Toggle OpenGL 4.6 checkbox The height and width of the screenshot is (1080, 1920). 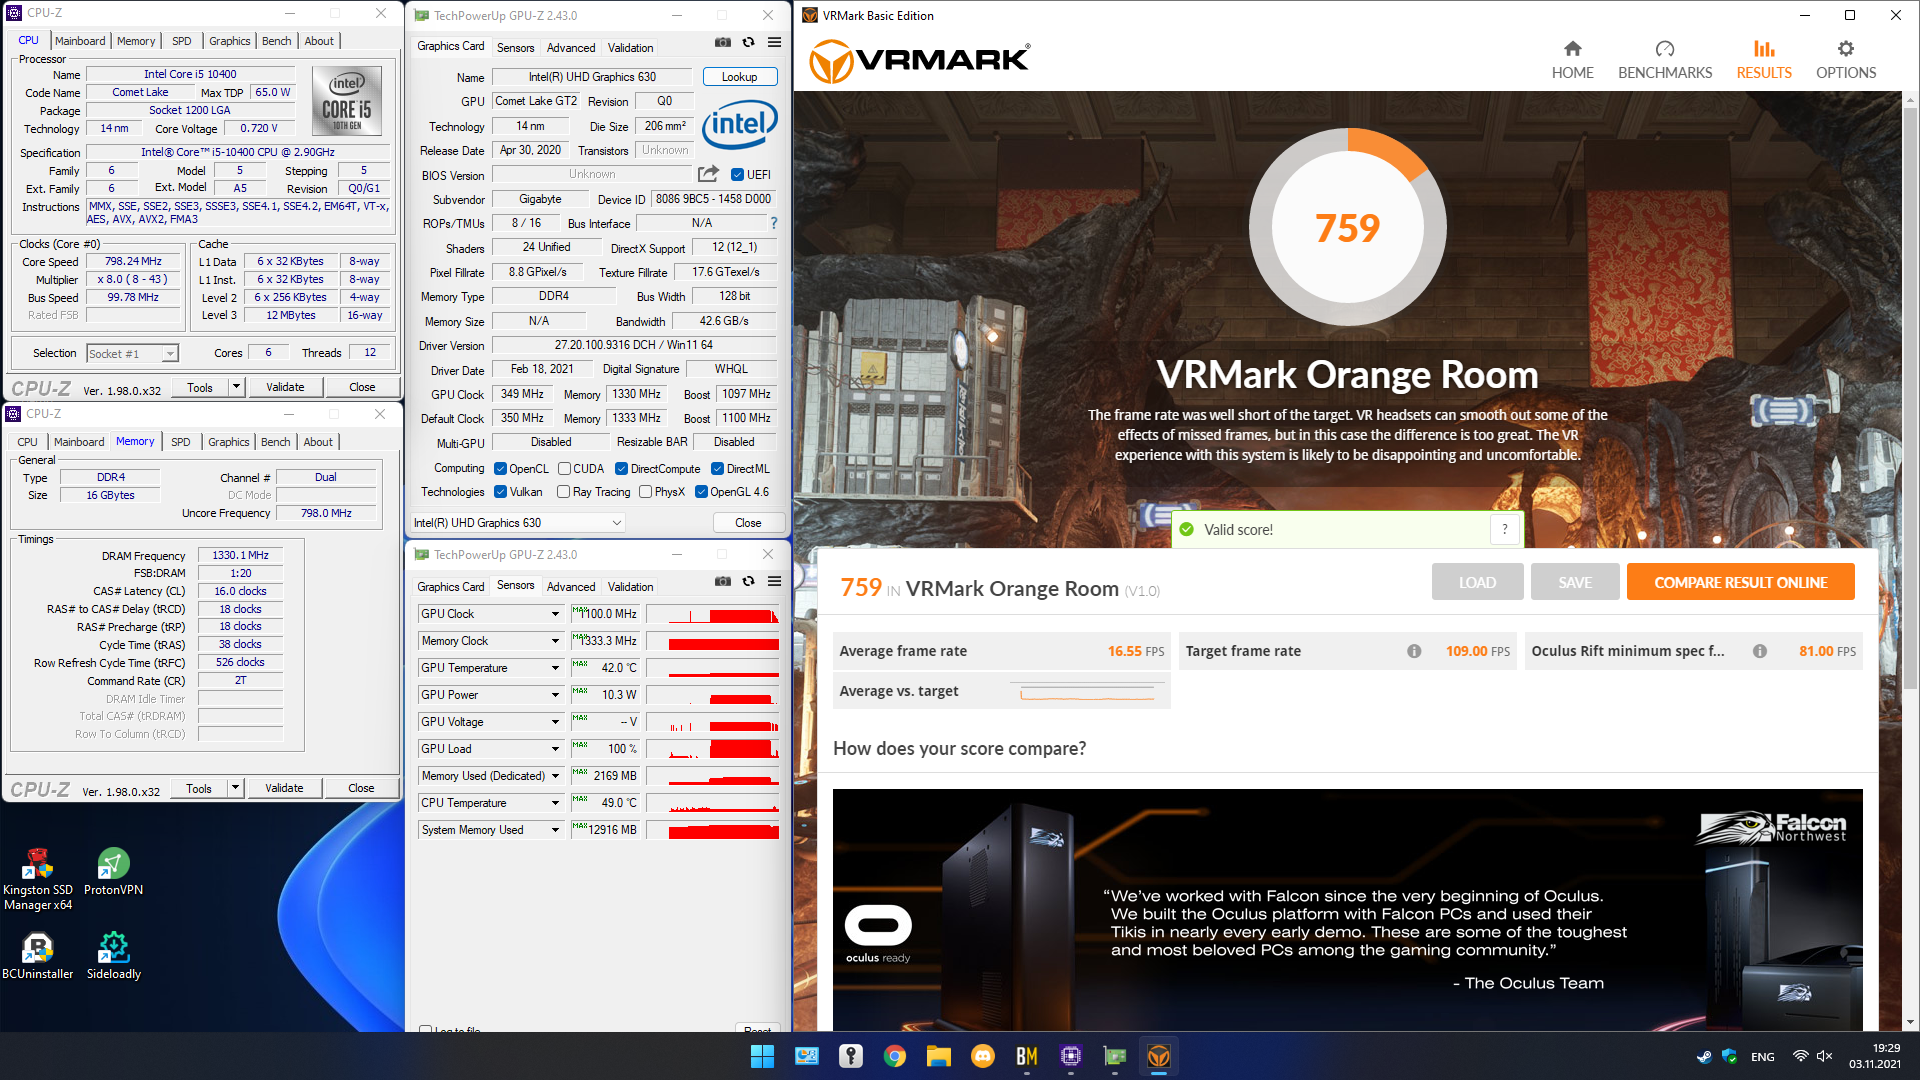pos(701,491)
